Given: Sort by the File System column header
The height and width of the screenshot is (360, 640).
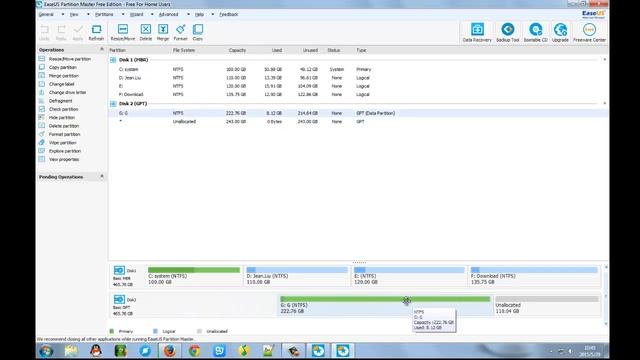Looking at the screenshot, I should click(x=184, y=50).
